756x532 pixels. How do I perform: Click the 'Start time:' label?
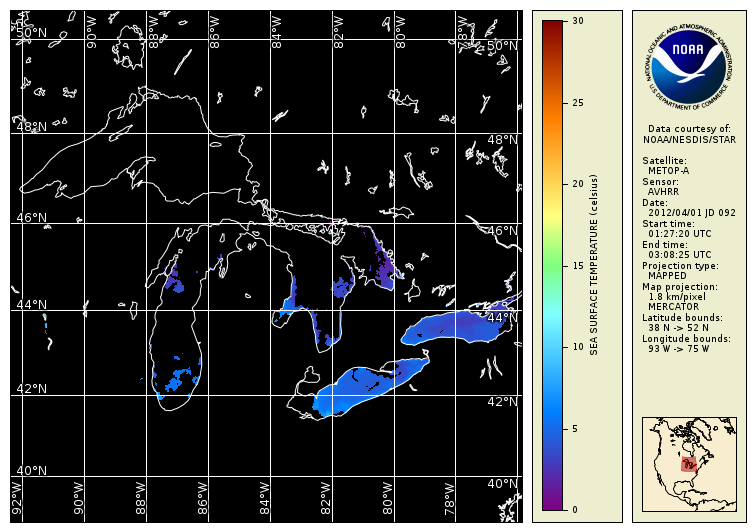coord(668,224)
